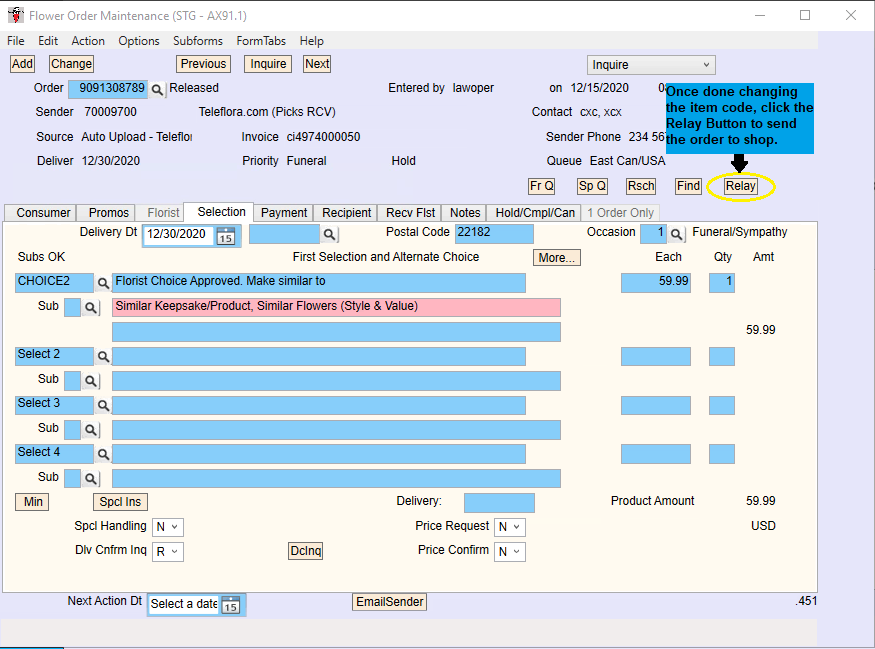Open the FormTabs menu
Screen dimensions: 875x649
[x=261, y=41]
